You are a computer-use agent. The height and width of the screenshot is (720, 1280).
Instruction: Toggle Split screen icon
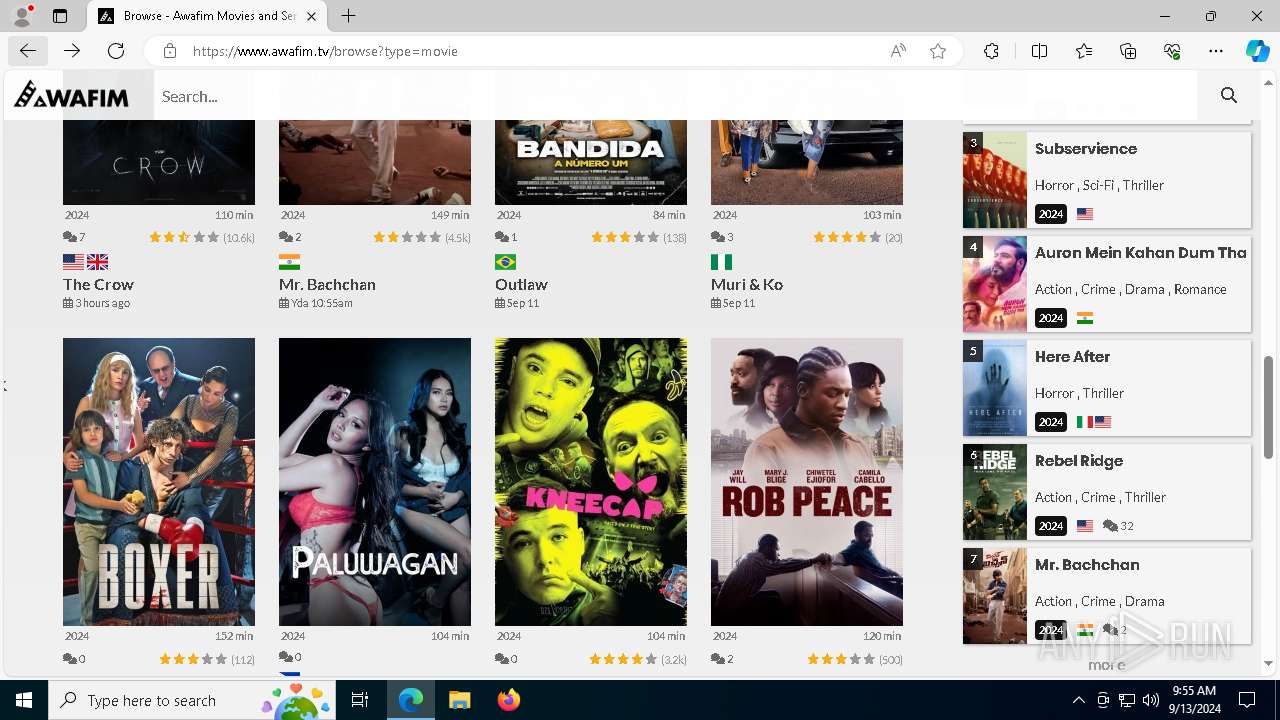coord(1039,51)
